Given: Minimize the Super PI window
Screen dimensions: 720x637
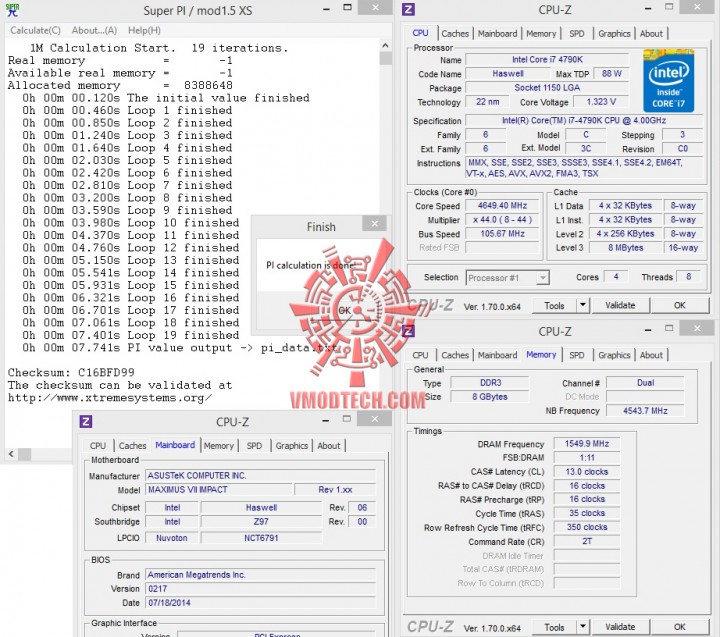Looking at the screenshot, I should [x=326, y=9].
